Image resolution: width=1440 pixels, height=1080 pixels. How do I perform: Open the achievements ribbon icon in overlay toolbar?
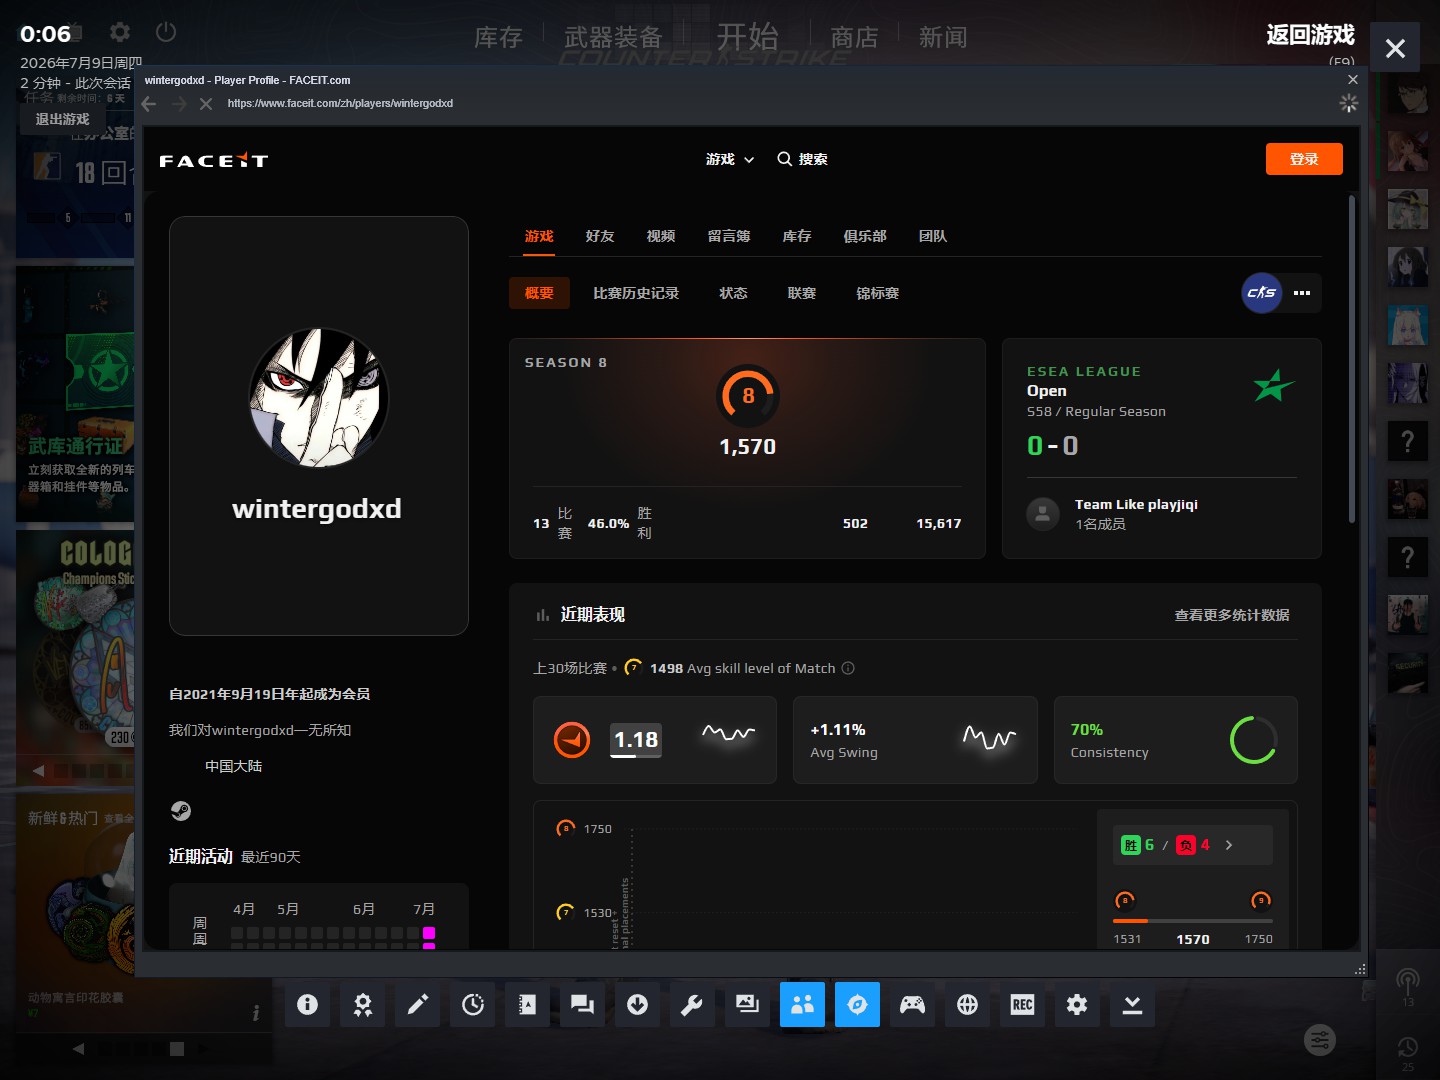tap(362, 1004)
